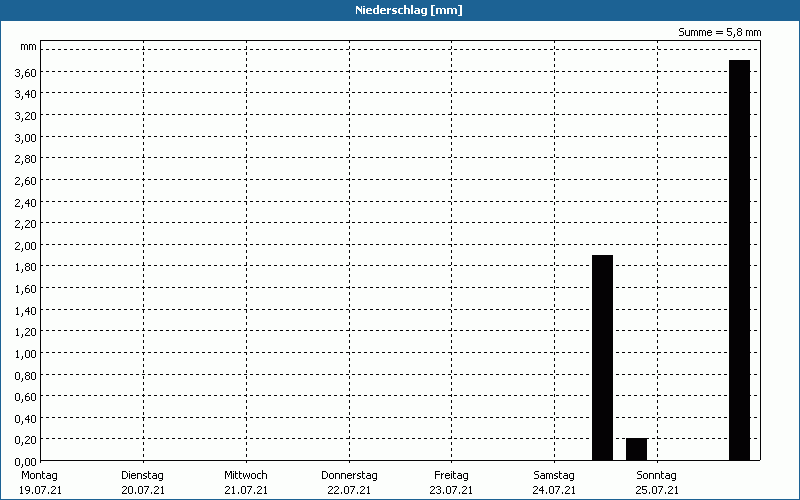Click the '1,00' y-axis value
The image size is (800, 500).
click(x=26, y=354)
